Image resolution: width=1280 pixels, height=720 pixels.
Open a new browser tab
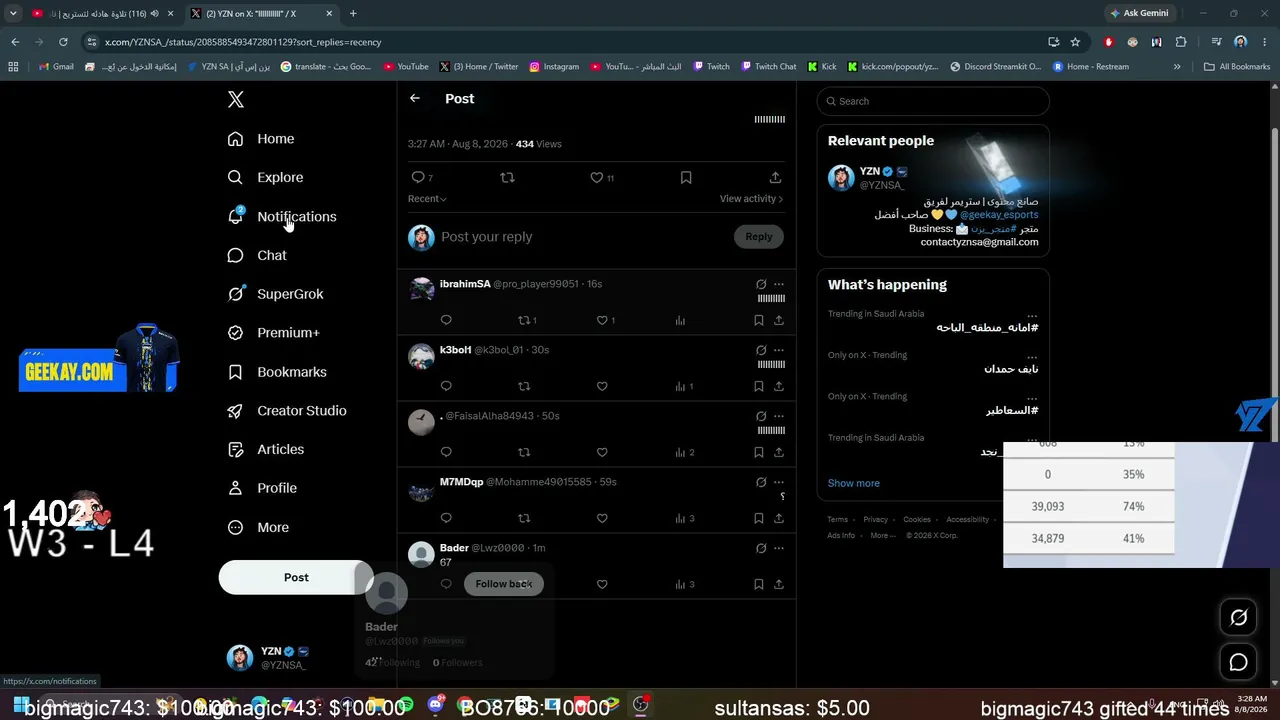[x=353, y=13]
